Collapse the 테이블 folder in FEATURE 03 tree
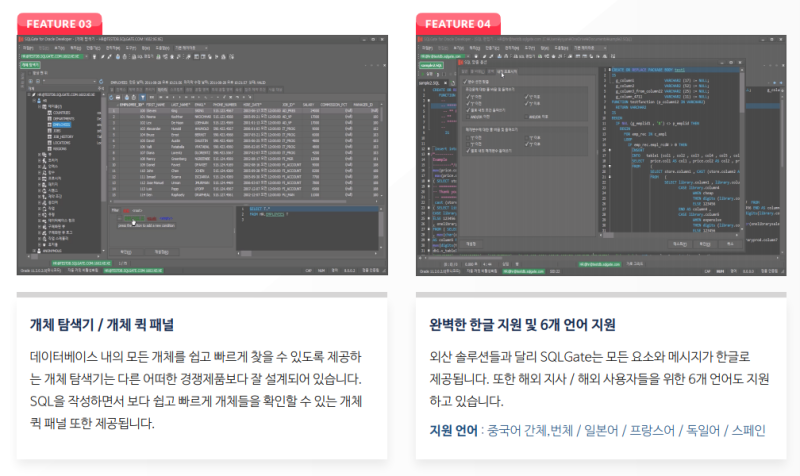Viewport: 800px width, 476px height. coord(39,107)
